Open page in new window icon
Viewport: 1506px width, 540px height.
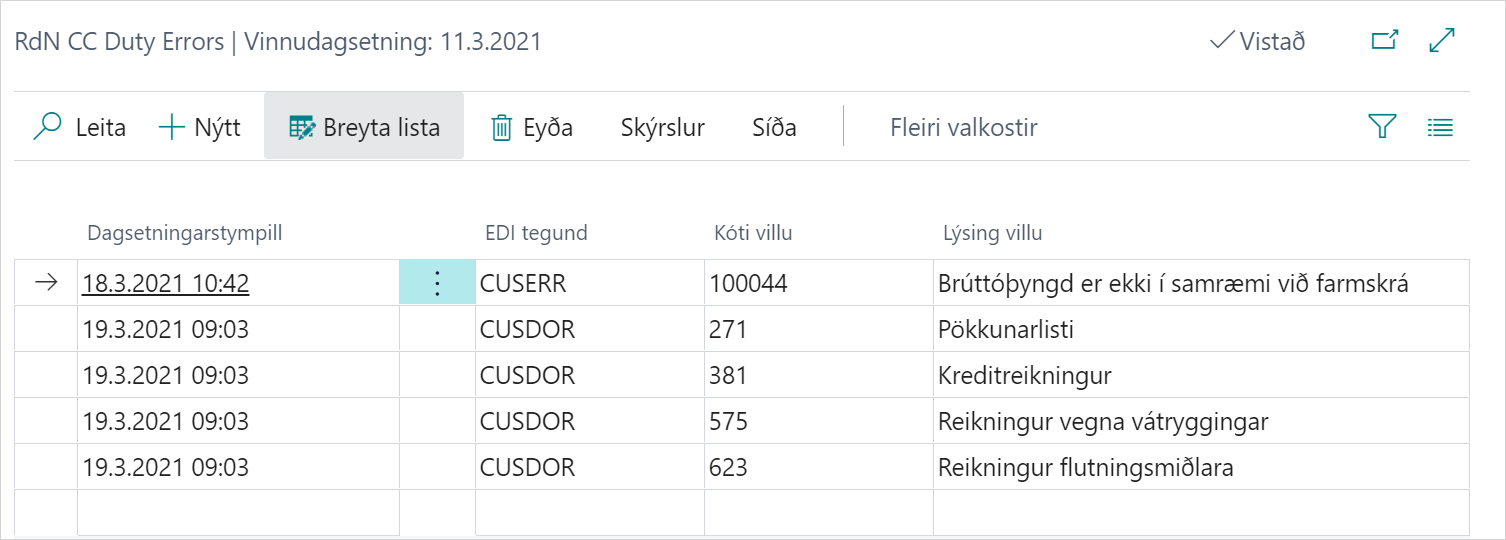[1384, 41]
